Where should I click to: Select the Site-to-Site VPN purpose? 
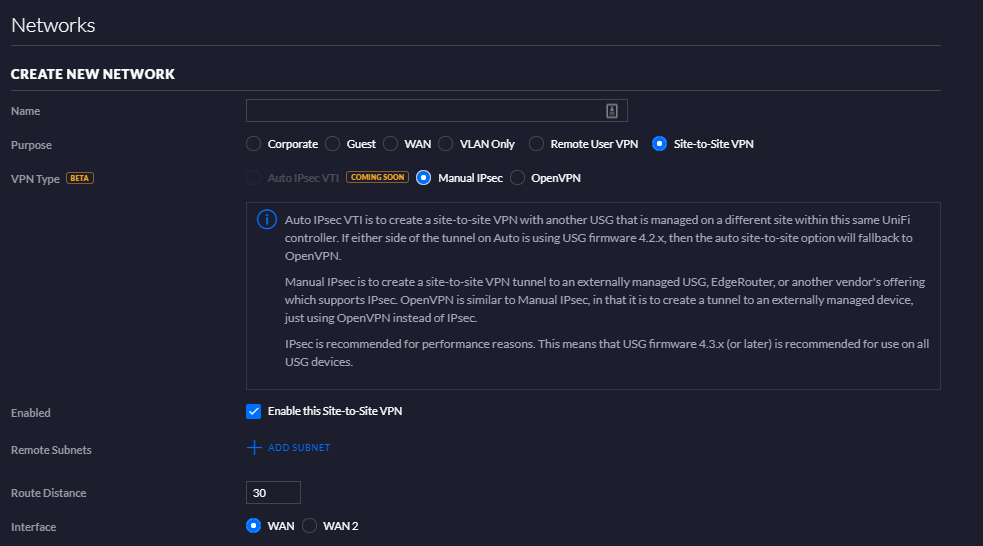(659, 144)
